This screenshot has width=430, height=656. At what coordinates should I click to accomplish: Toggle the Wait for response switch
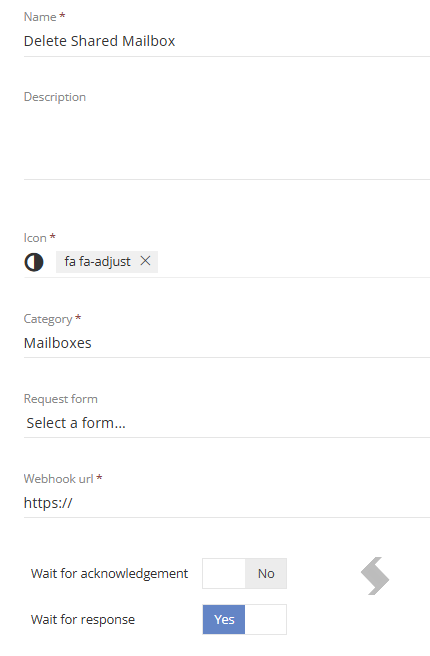click(x=245, y=620)
